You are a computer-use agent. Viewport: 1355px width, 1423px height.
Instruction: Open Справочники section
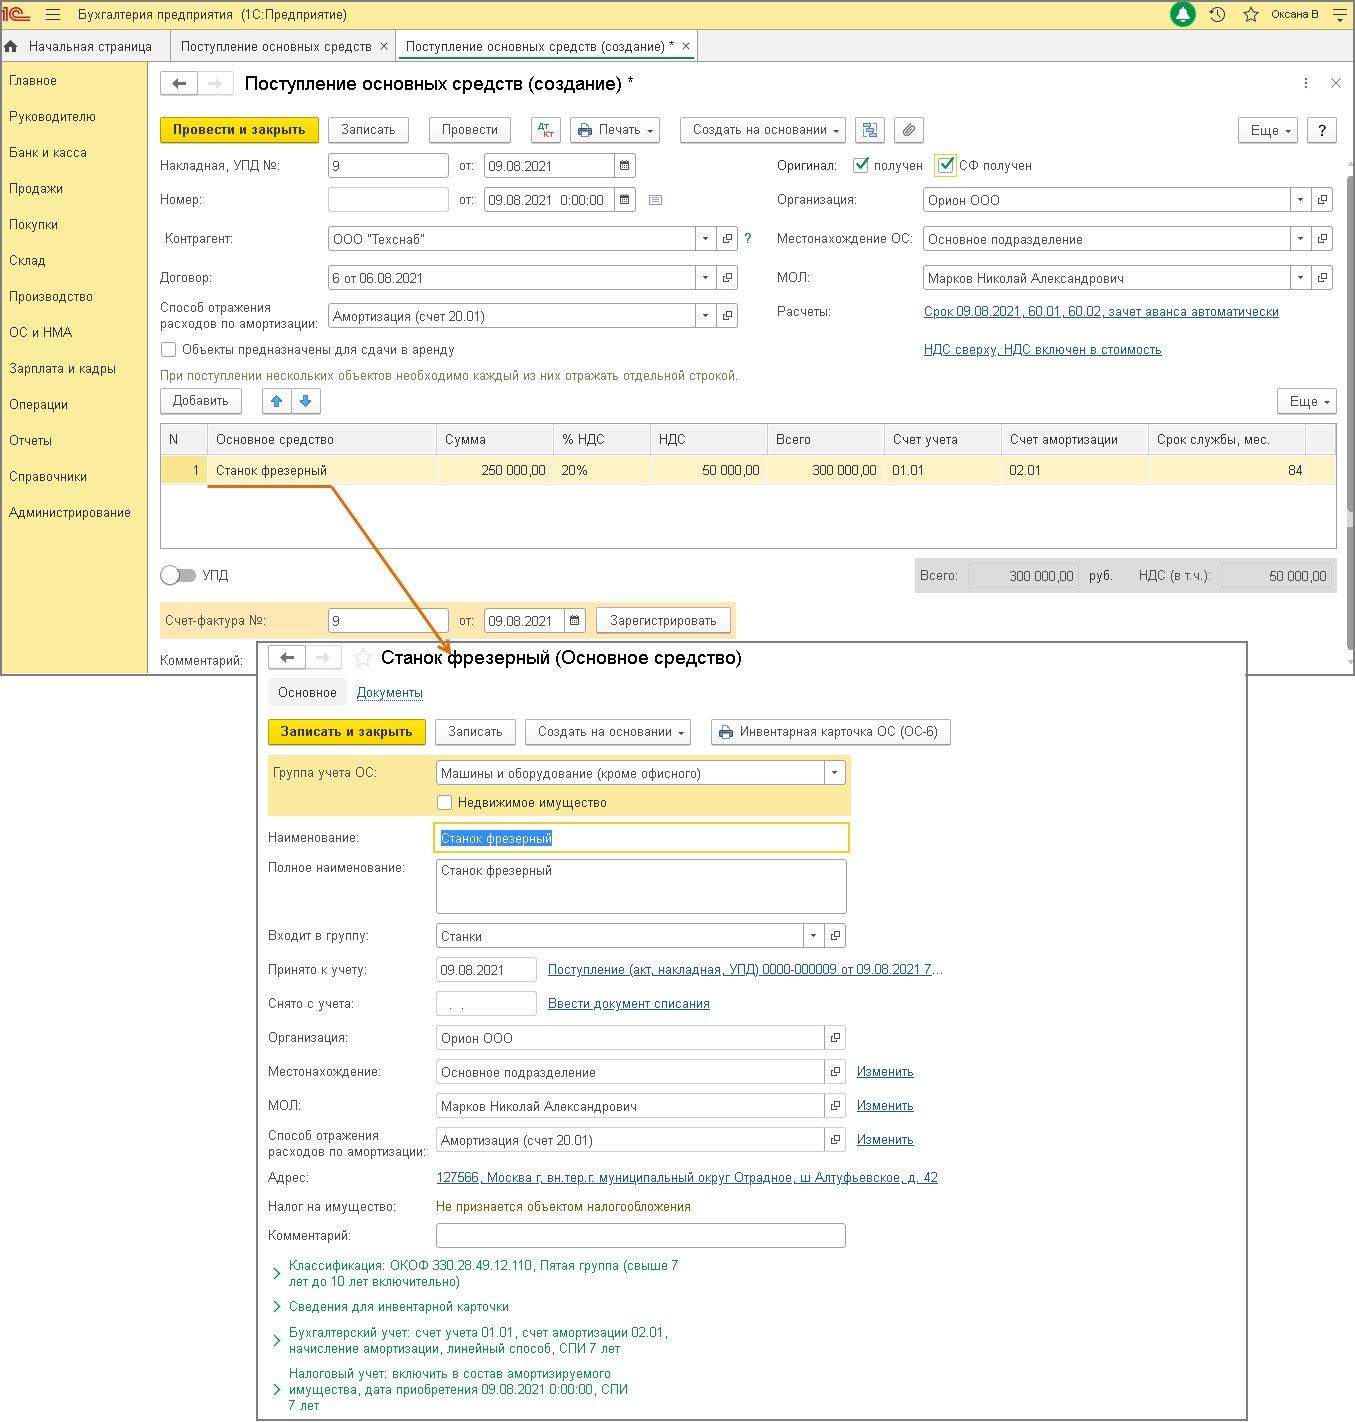pos(48,477)
